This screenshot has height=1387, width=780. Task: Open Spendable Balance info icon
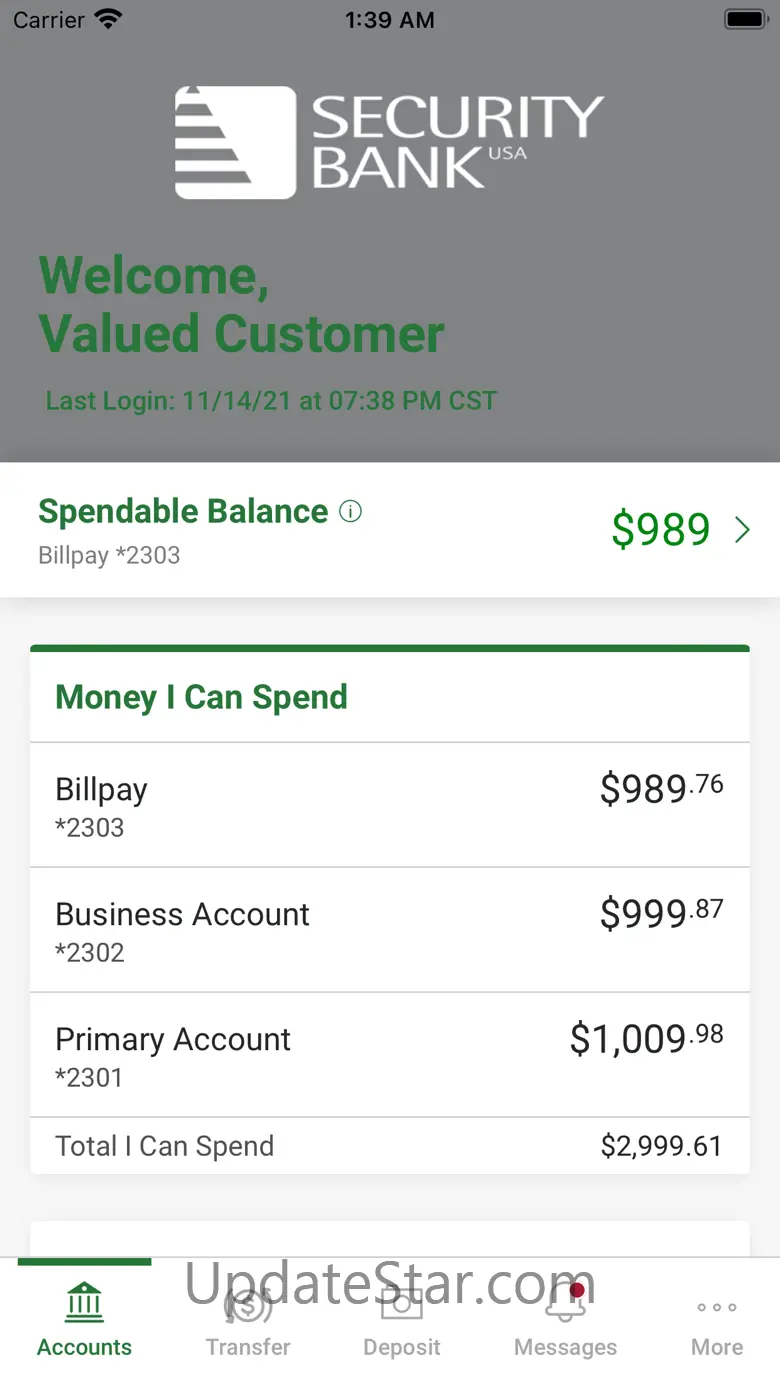[351, 512]
